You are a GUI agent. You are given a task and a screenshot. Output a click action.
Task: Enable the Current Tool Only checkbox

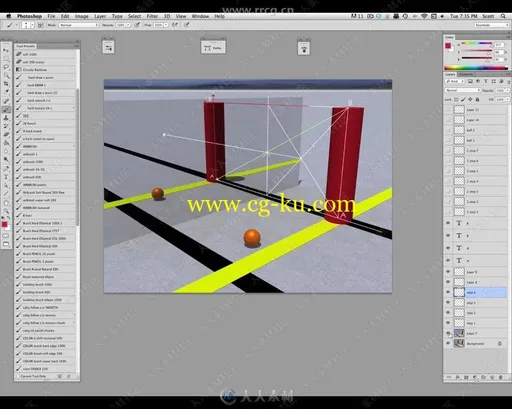pos(18,376)
